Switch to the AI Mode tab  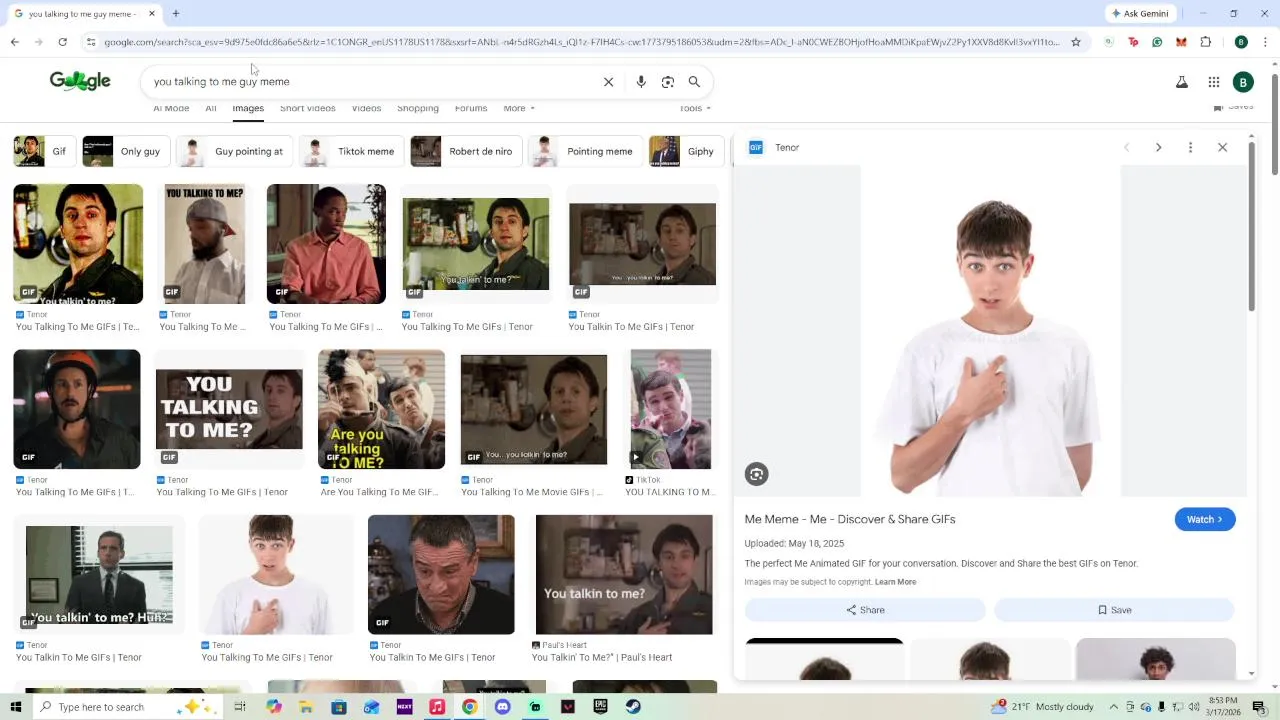tap(171, 108)
